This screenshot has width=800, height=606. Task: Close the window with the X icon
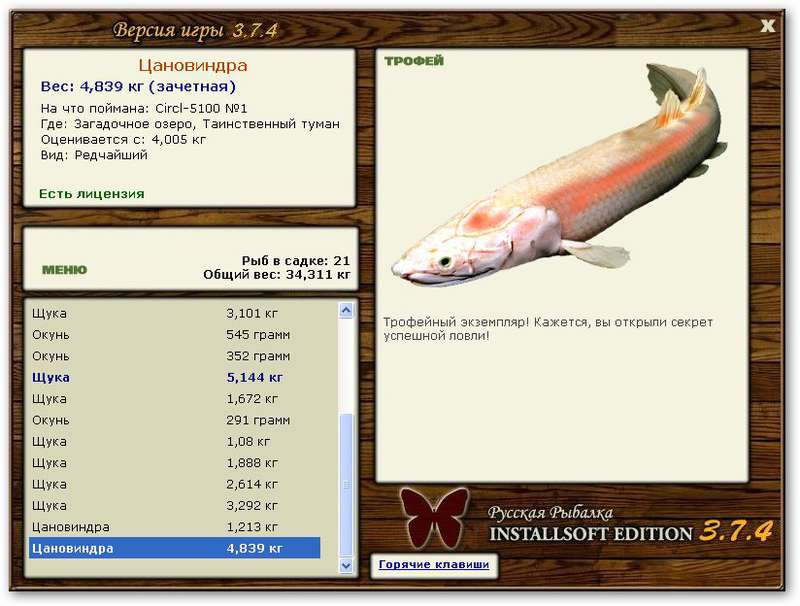tap(767, 26)
